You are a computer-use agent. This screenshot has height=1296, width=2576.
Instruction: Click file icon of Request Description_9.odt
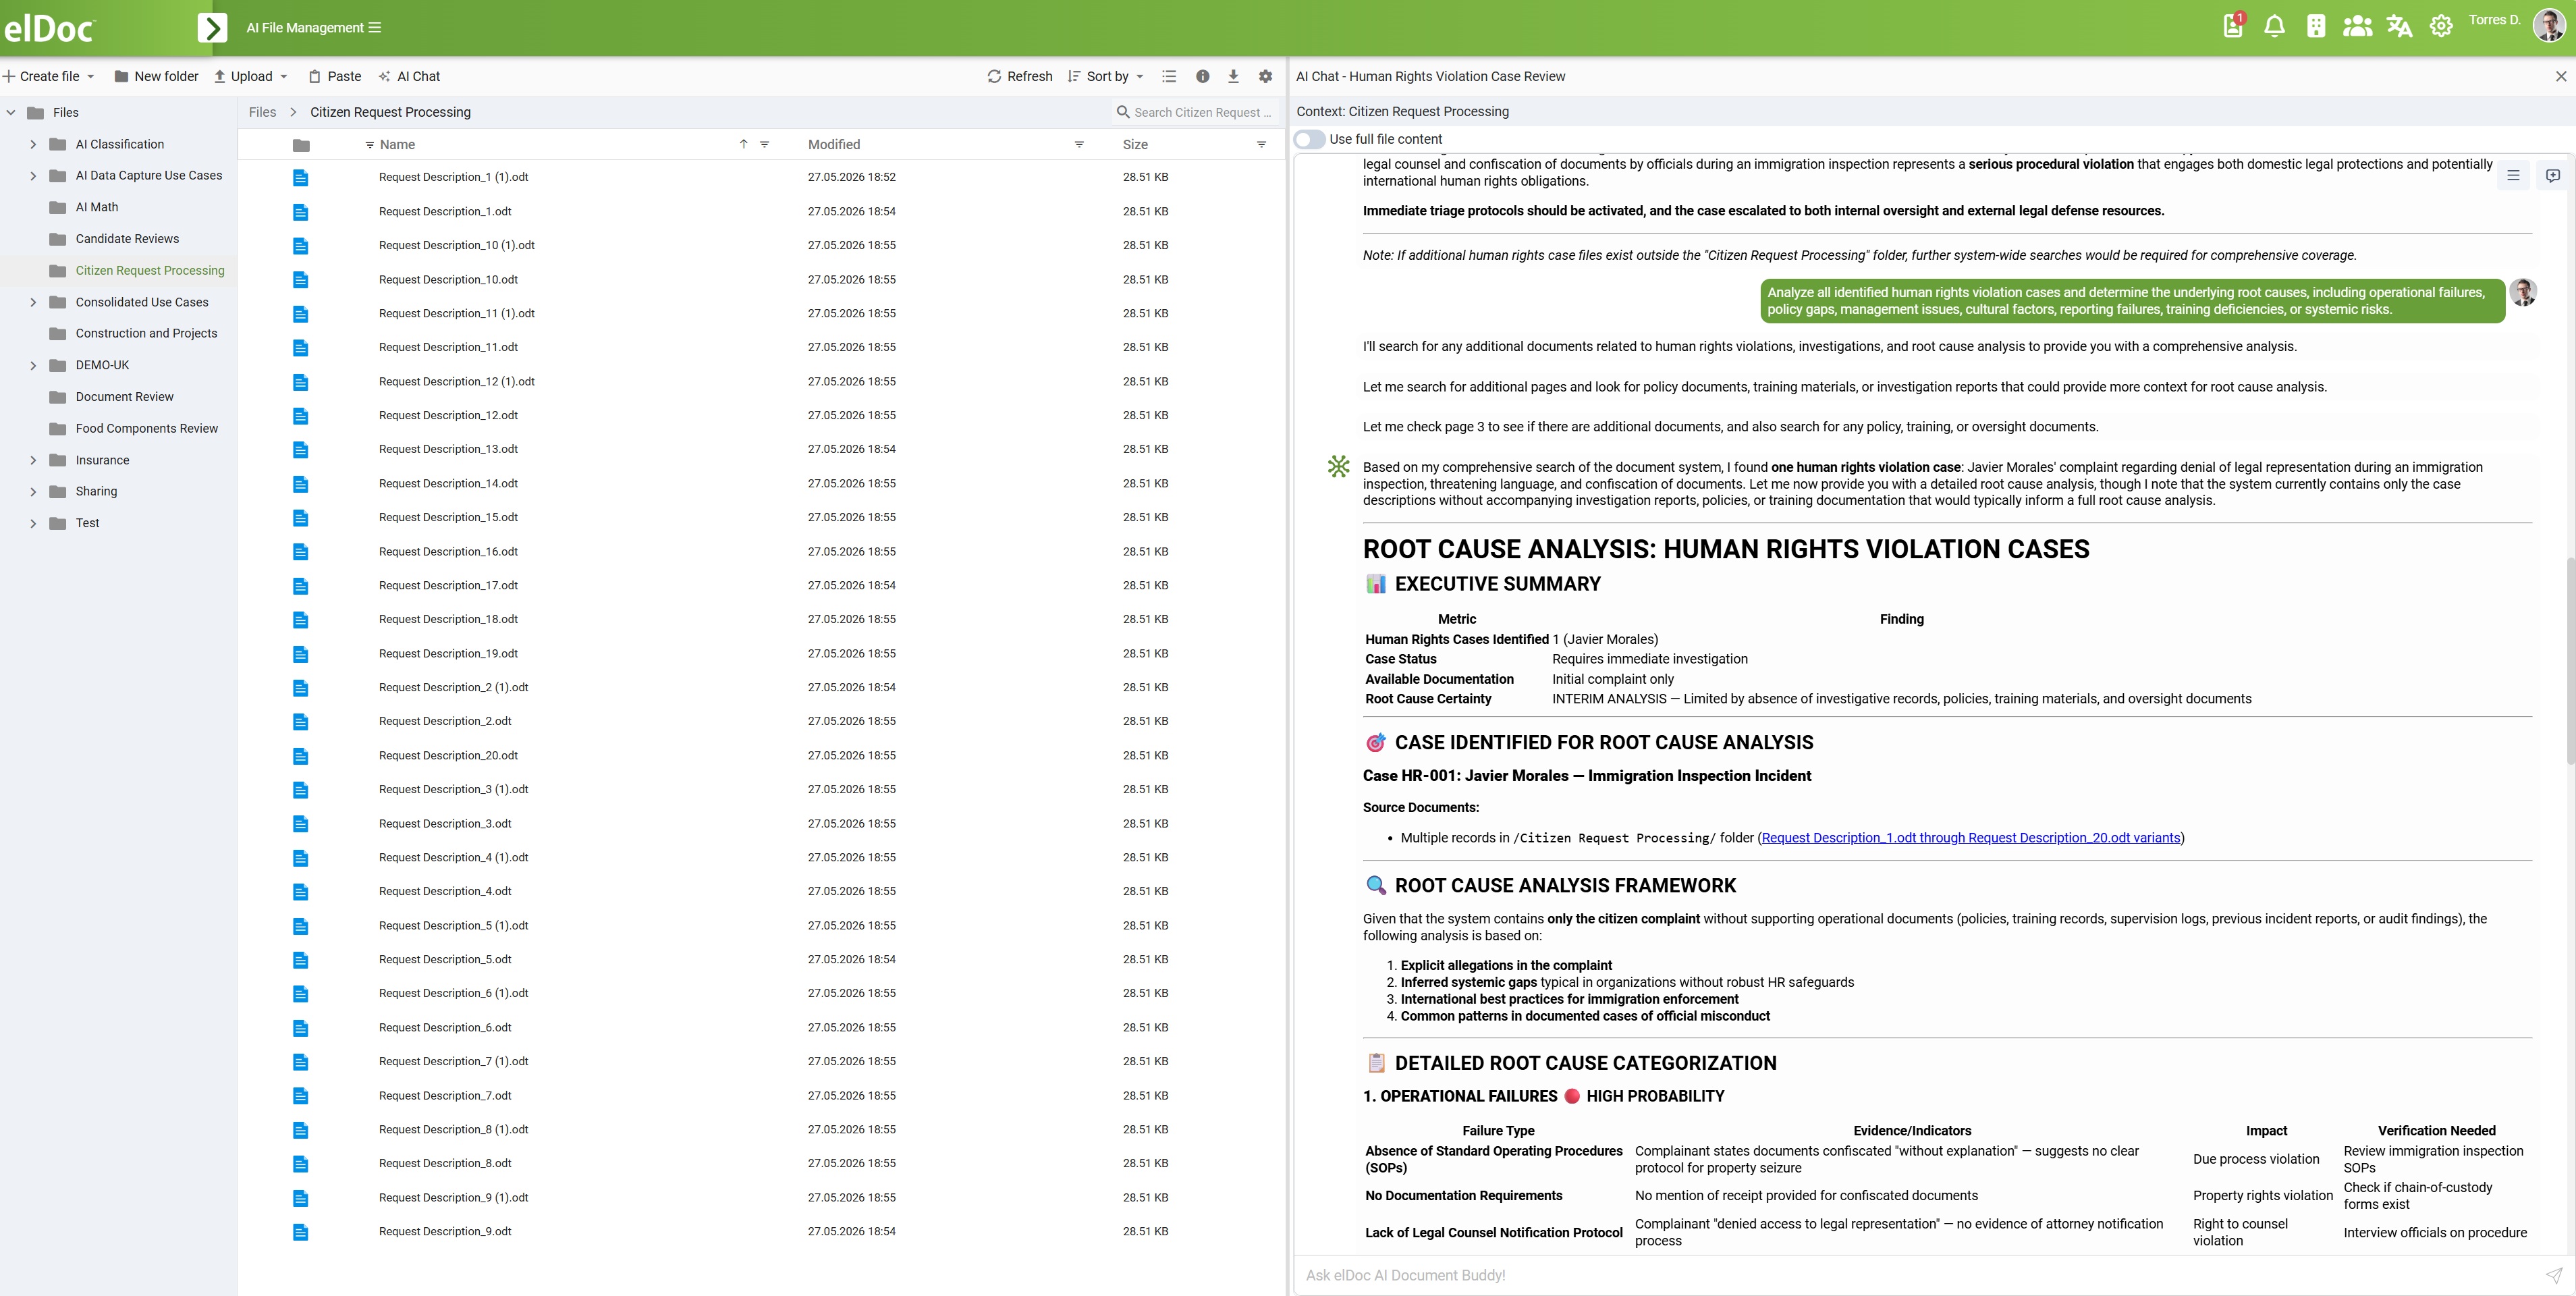click(x=300, y=1232)
